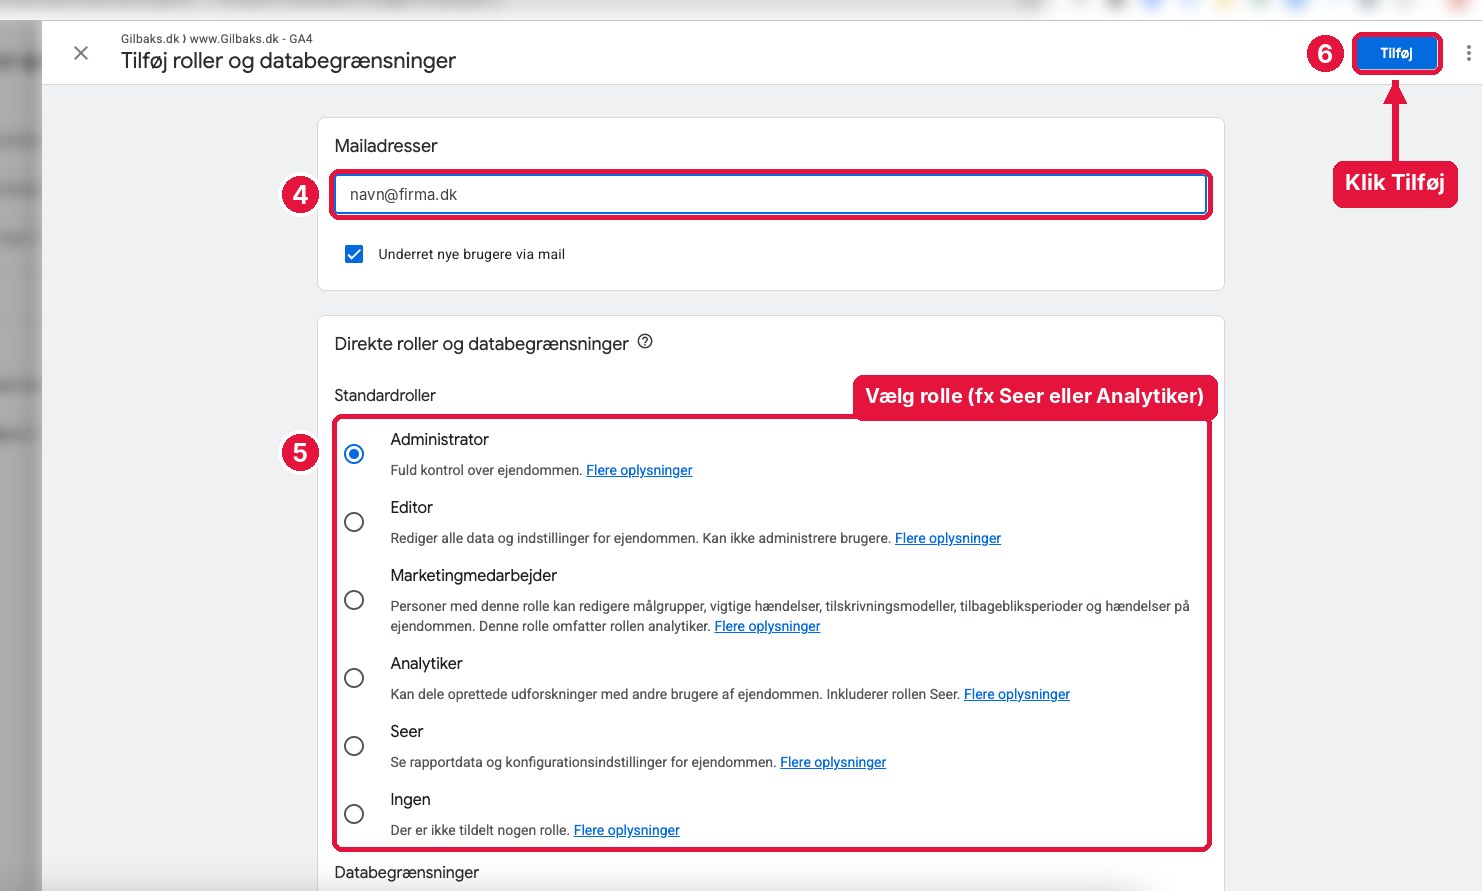Open Flere oplysninger link for Analytiker
This screenshot has width=1482, height=891.
pyautogui.click(x=1017, y=694)
